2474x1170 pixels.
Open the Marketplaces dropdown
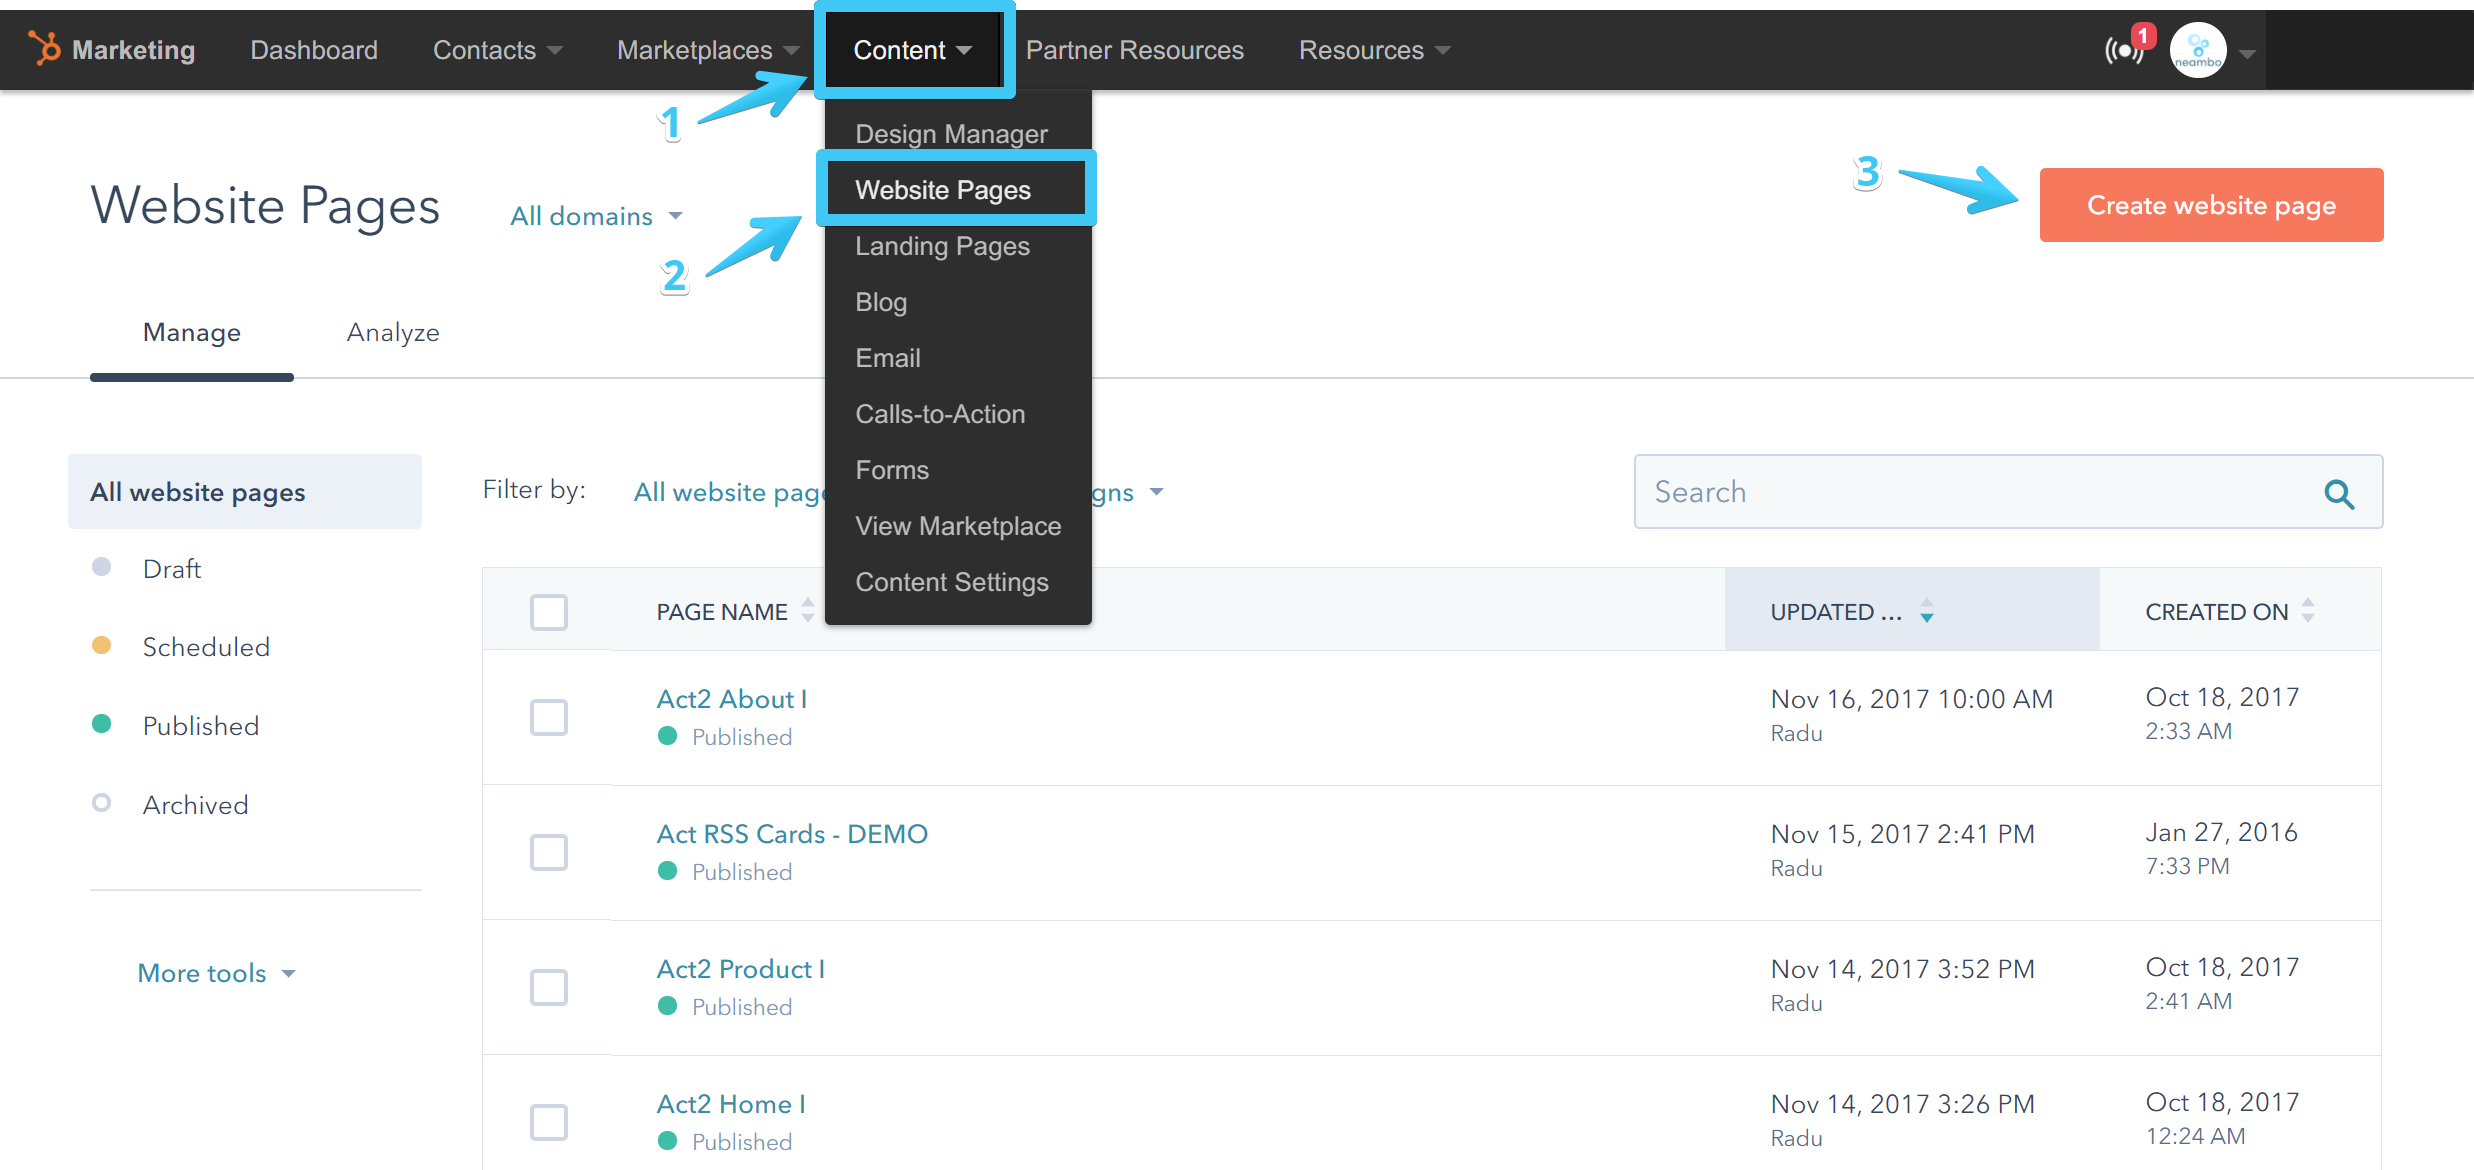(706, 49)
